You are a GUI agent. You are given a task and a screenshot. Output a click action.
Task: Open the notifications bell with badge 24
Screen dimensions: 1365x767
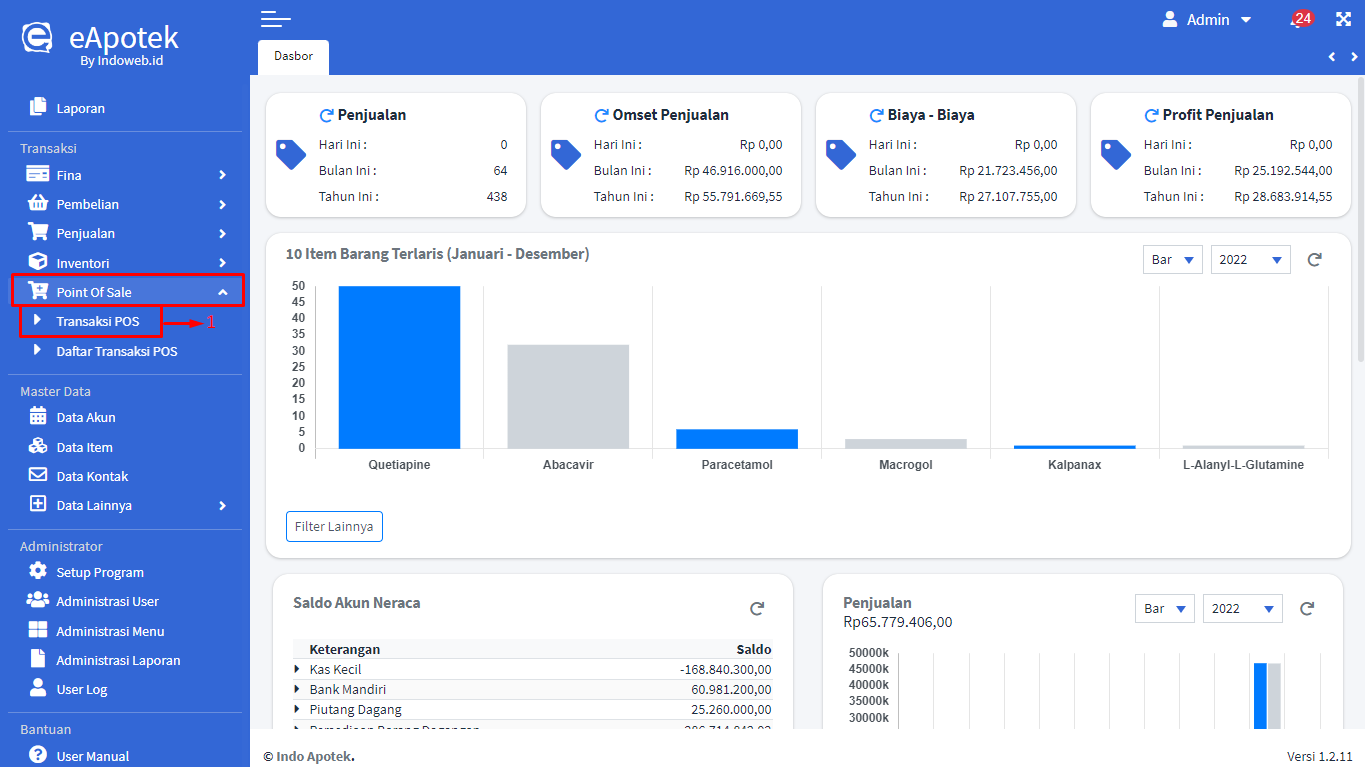(x=1300, y=20)
